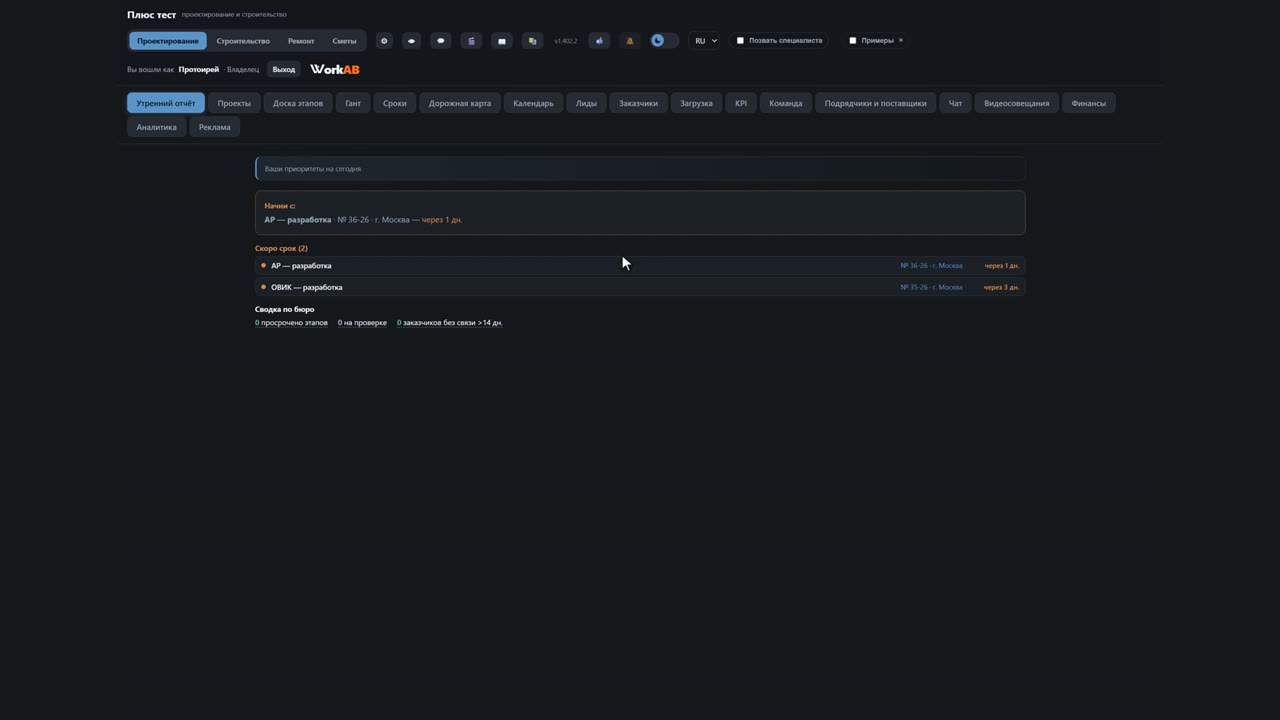Click '0 на проверке' summary item
This screenshot has height=720, width=1280.
click(x=362, y=323)
